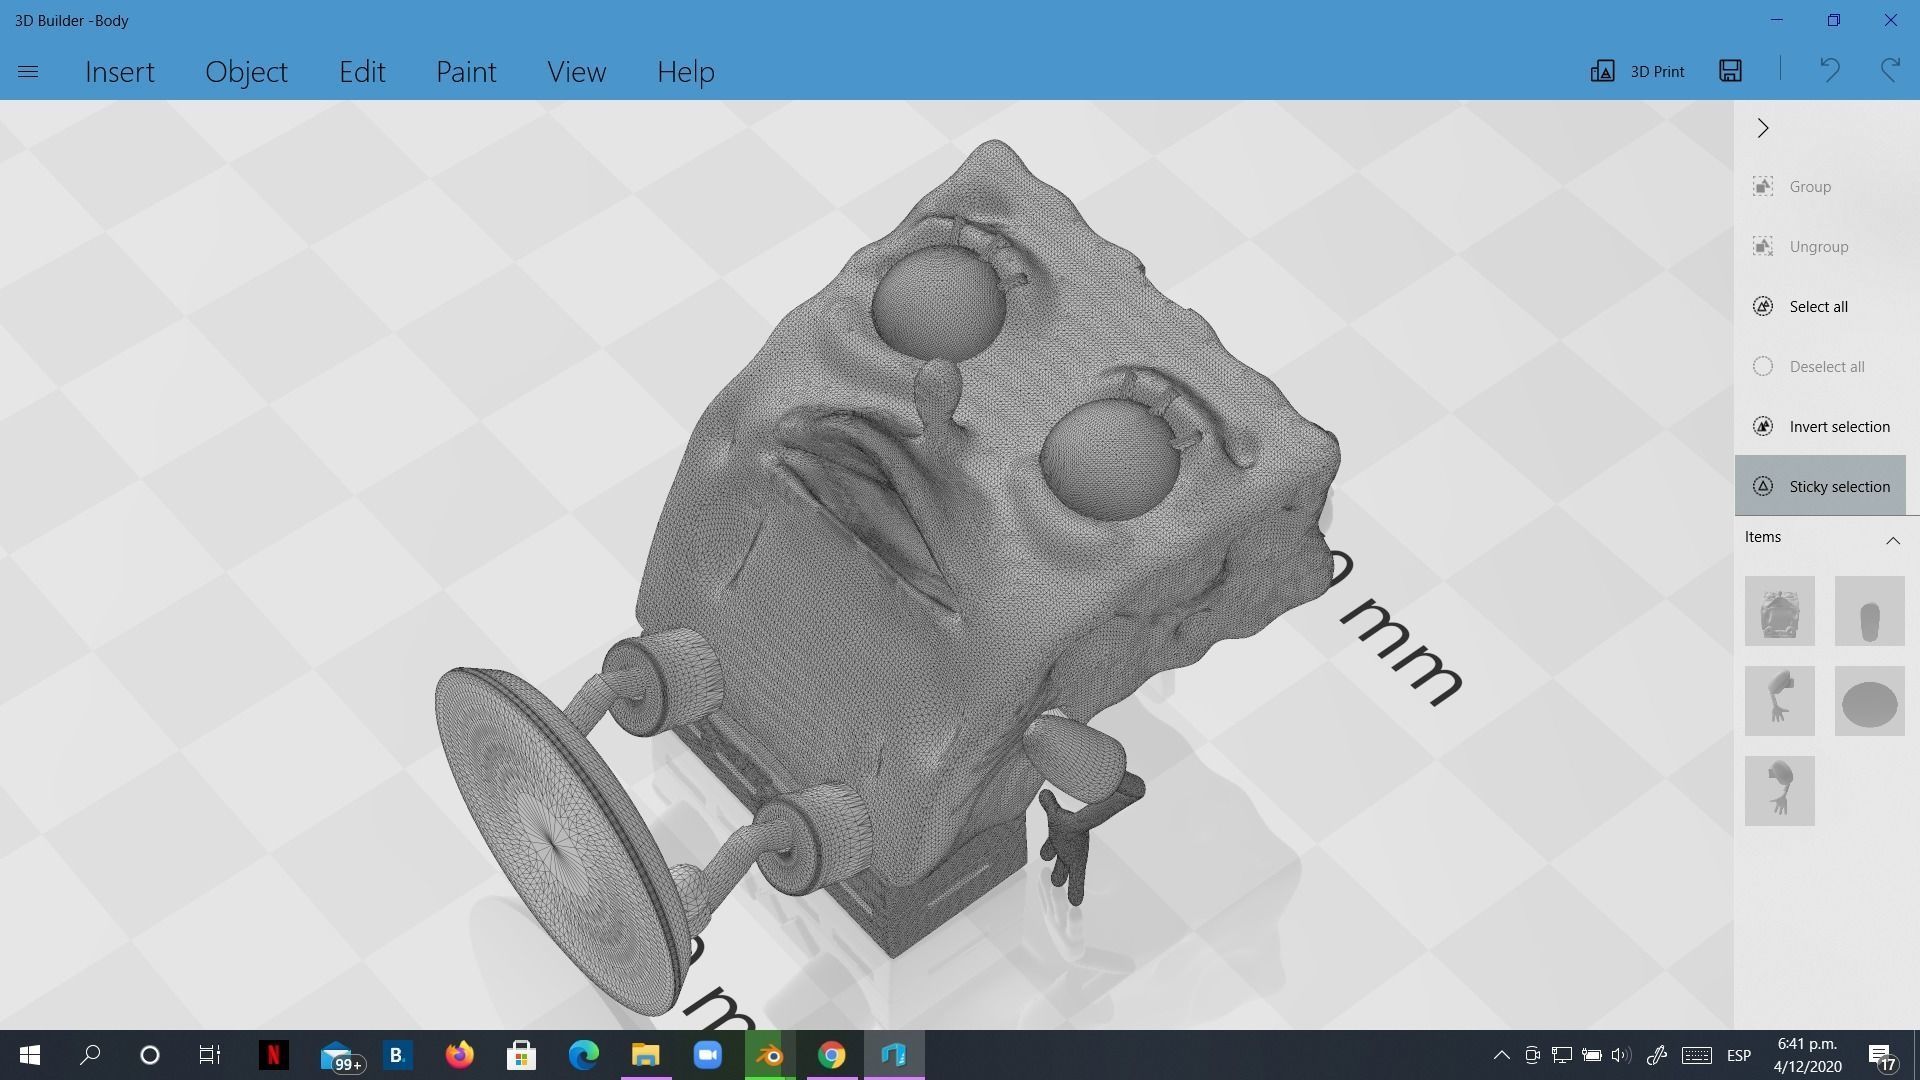Open the Windows Start menu

[30, 1055]
